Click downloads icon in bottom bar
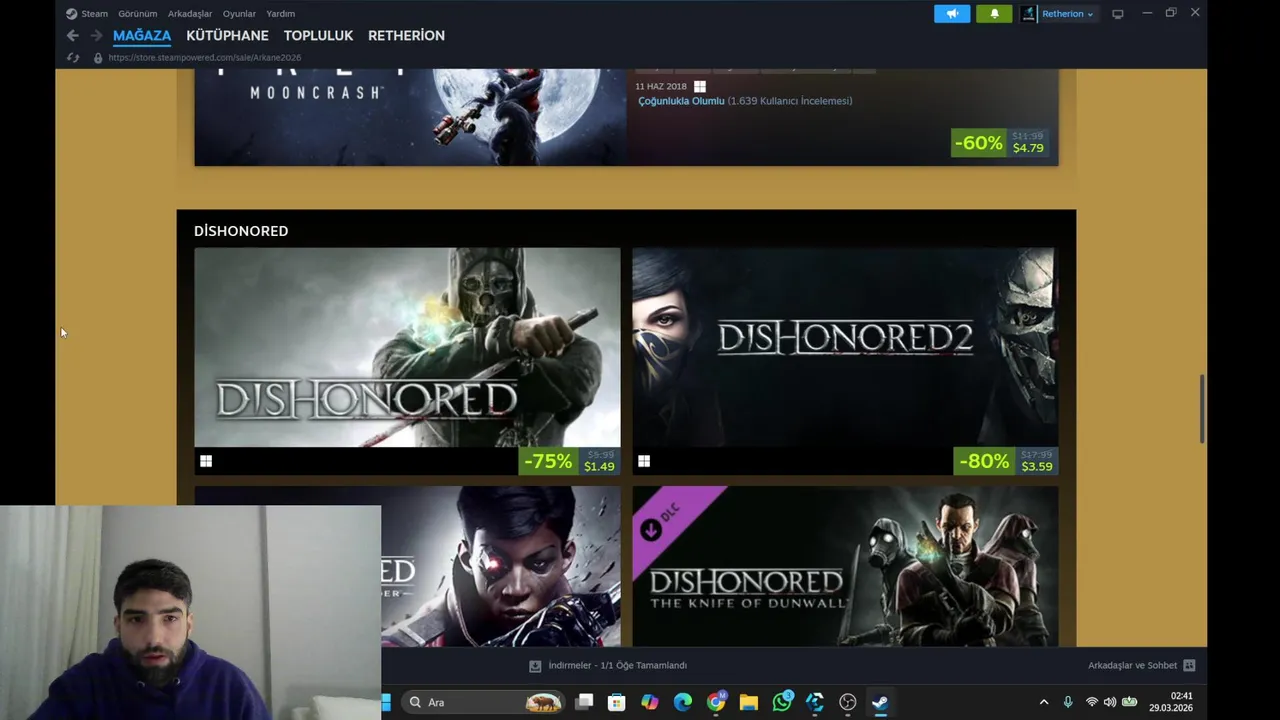This screenshot has height=720, width=1280. coord(535,666)
